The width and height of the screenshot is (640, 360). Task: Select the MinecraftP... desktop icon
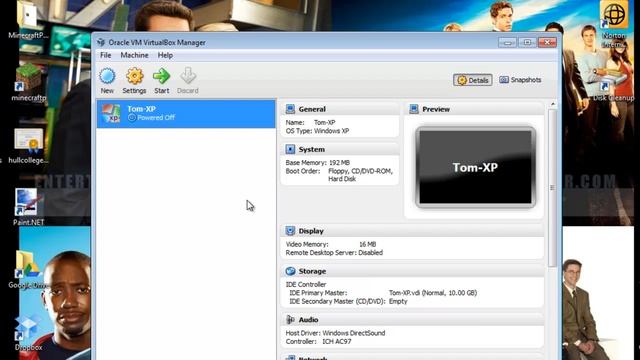(x=28, y=20)
